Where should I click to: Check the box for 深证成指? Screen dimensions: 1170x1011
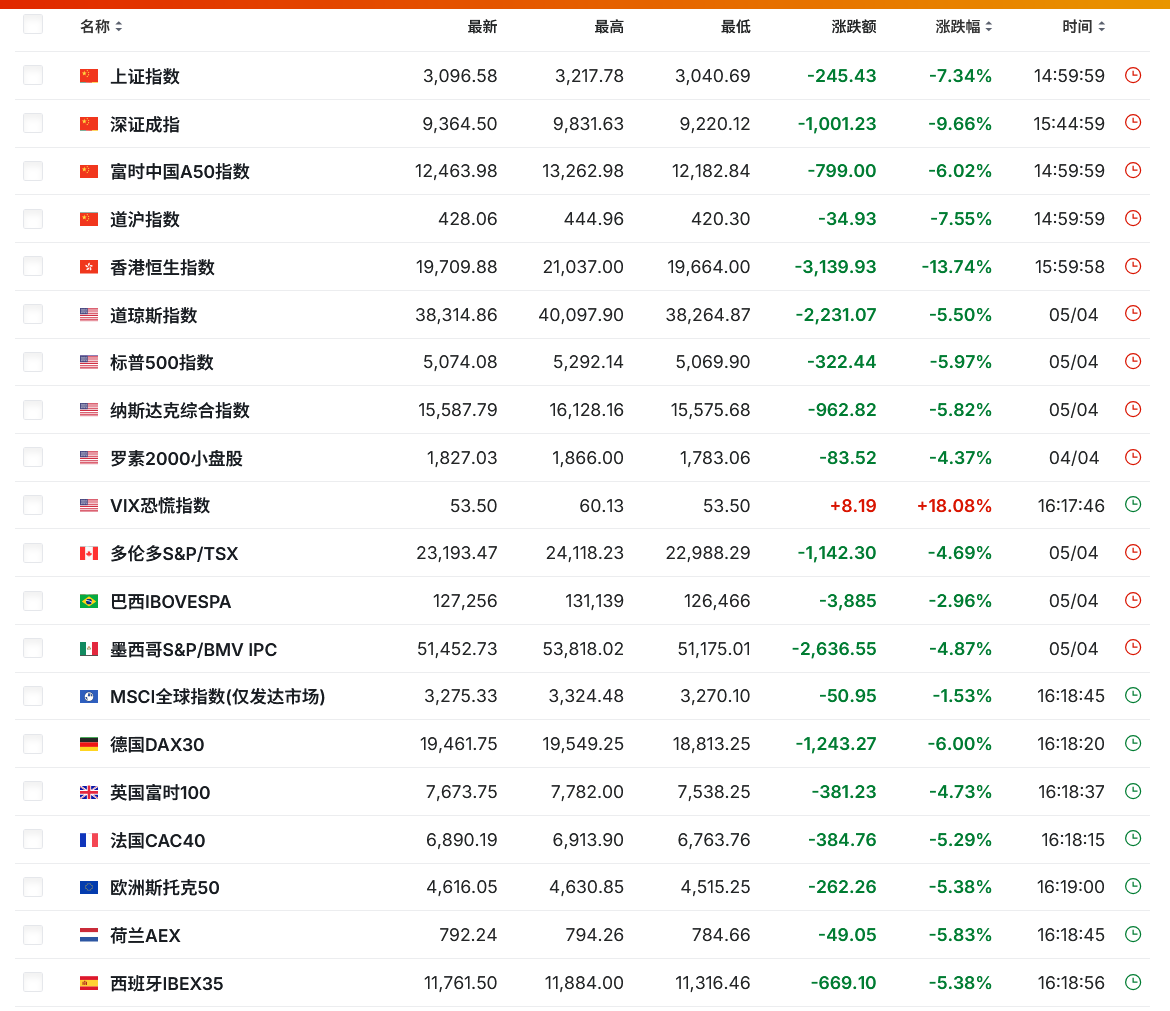click(33, 123)
